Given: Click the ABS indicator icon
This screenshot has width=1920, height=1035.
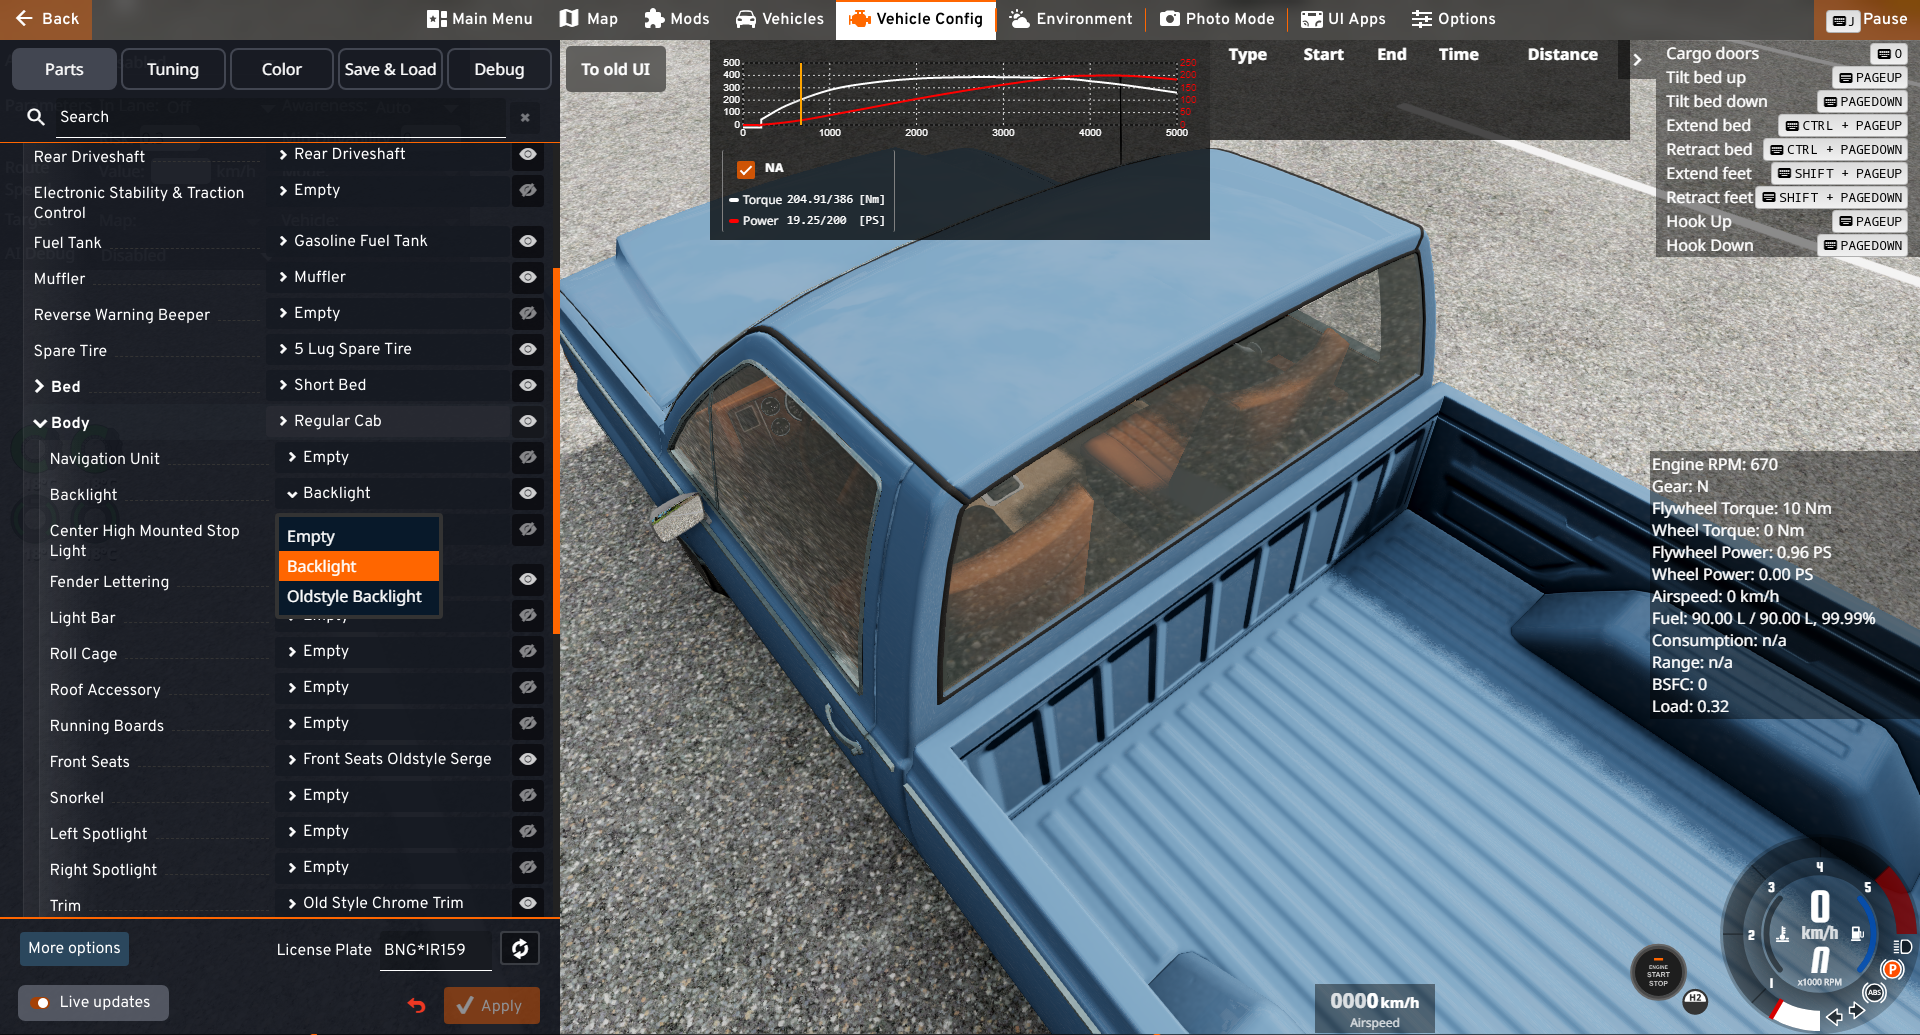Looking at the screenshot, I should coord(1874,993).
